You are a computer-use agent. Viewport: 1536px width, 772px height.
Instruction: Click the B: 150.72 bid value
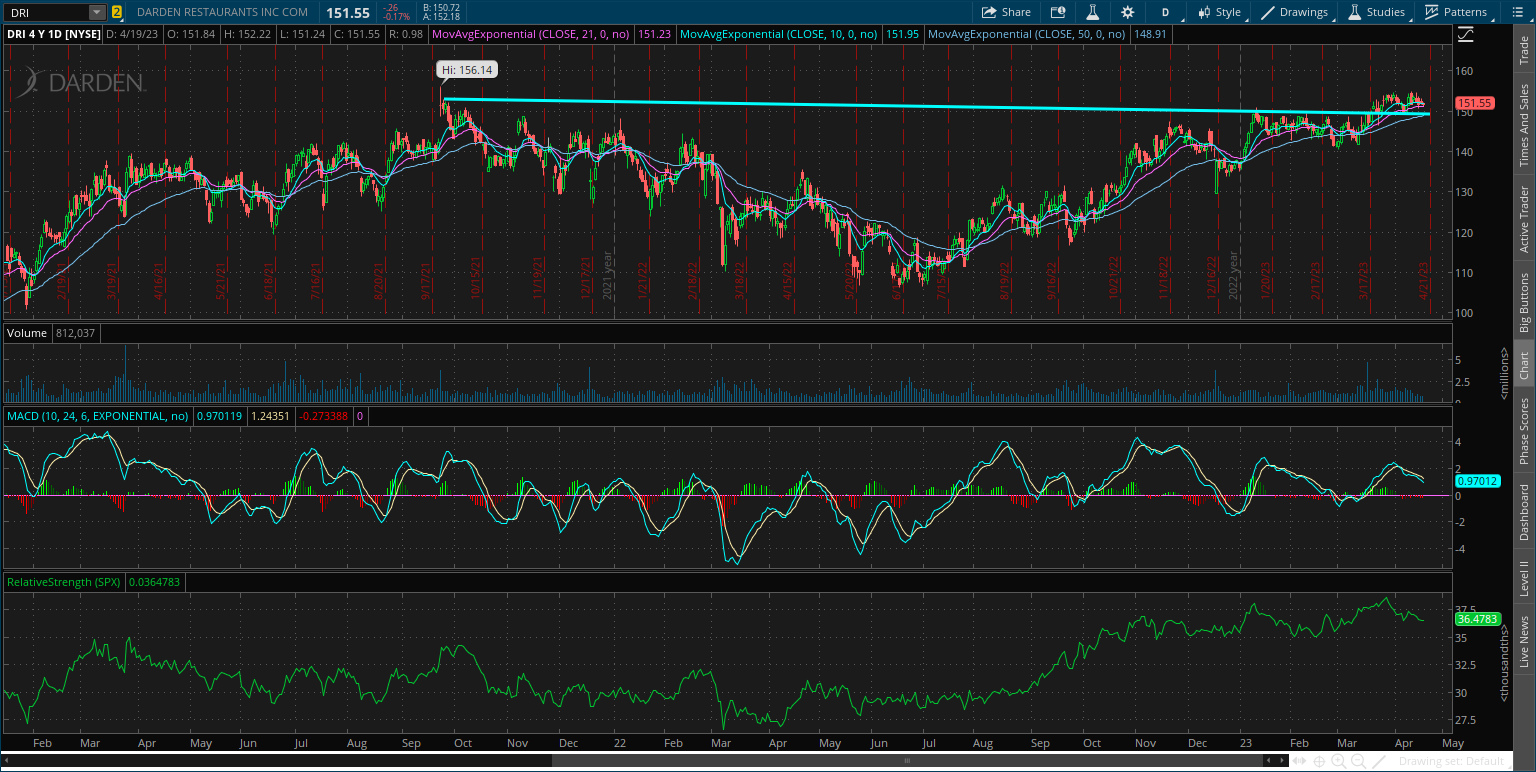pyautogui.click(x=441, y=7)
